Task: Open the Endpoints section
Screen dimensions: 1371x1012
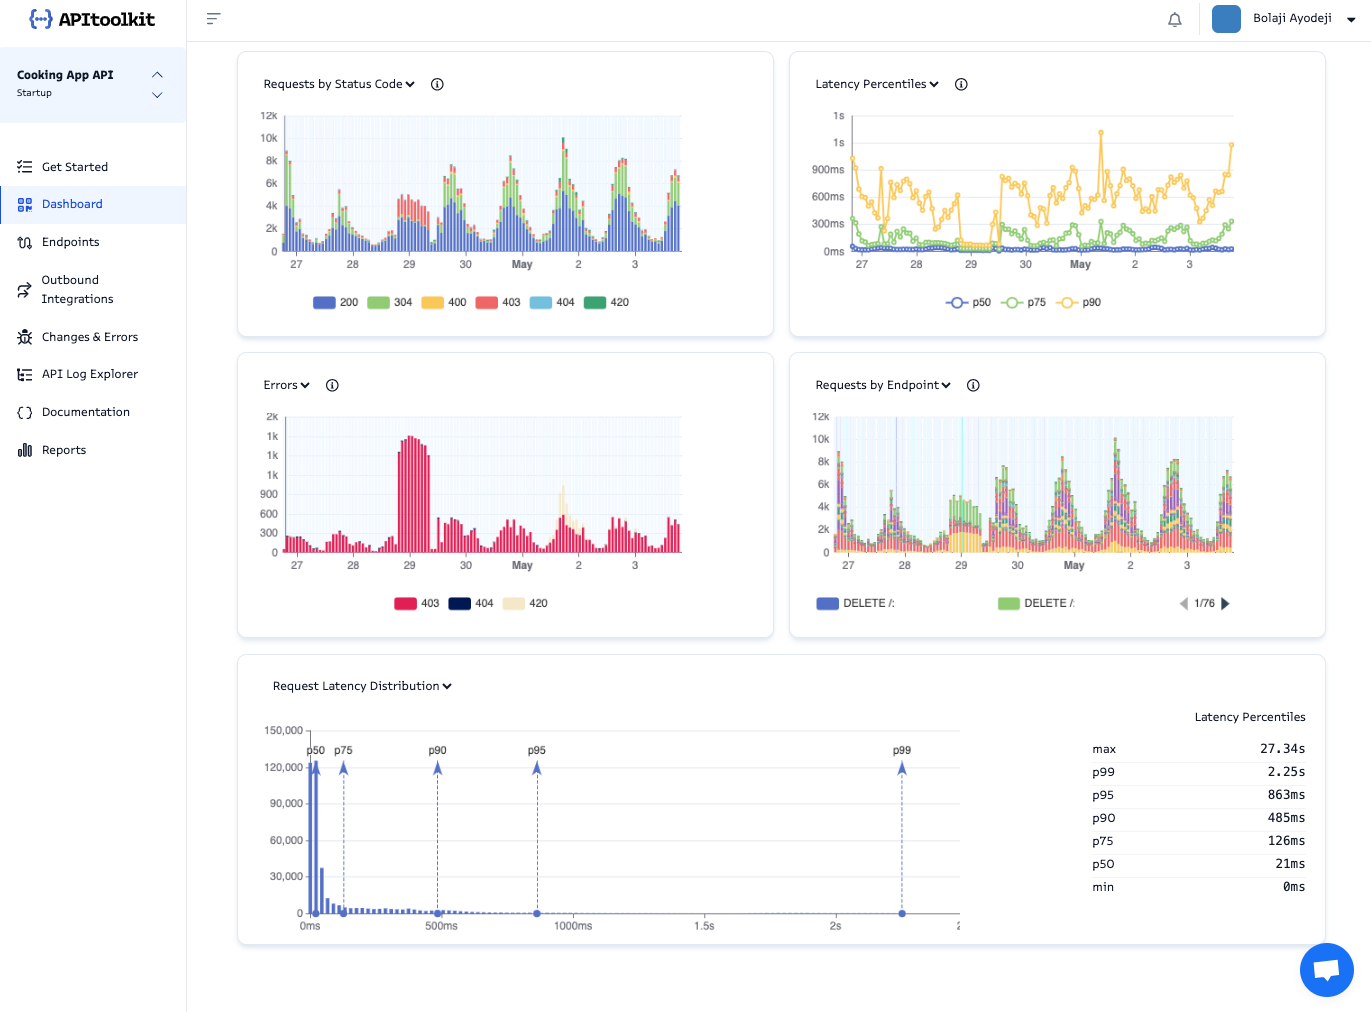Action: tap(70, 242)
